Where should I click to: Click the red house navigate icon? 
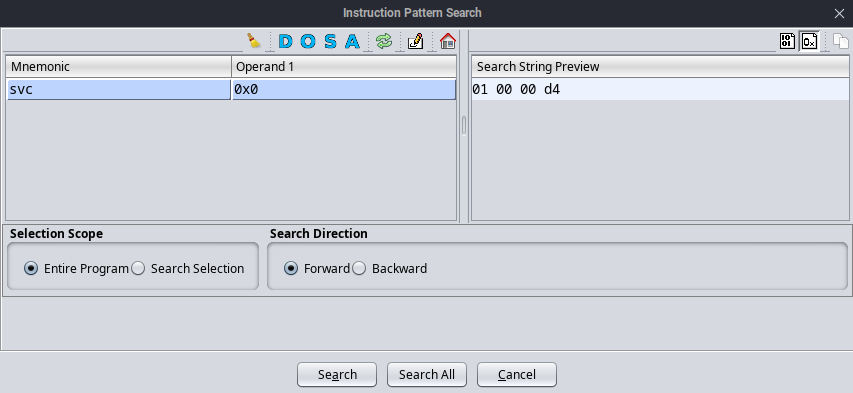(x=447, y=41)
